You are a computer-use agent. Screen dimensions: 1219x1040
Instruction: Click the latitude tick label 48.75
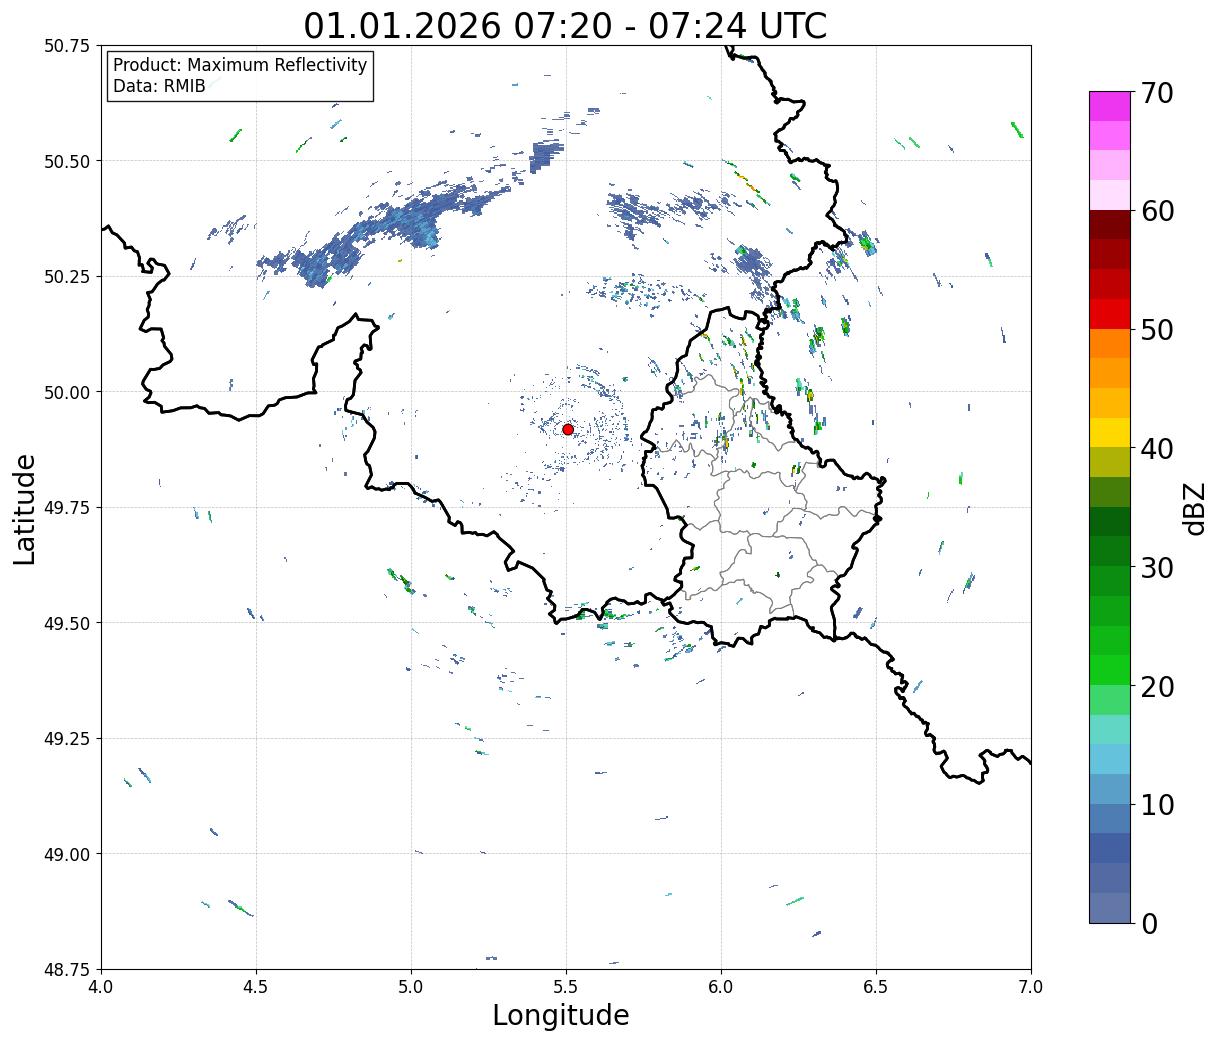[x=66, y=970]
